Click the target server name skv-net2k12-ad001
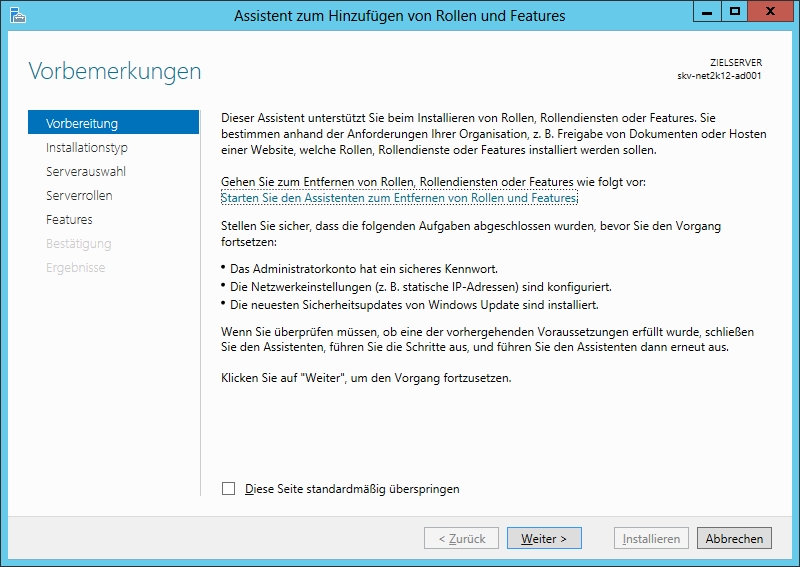 tap(719, 76)
